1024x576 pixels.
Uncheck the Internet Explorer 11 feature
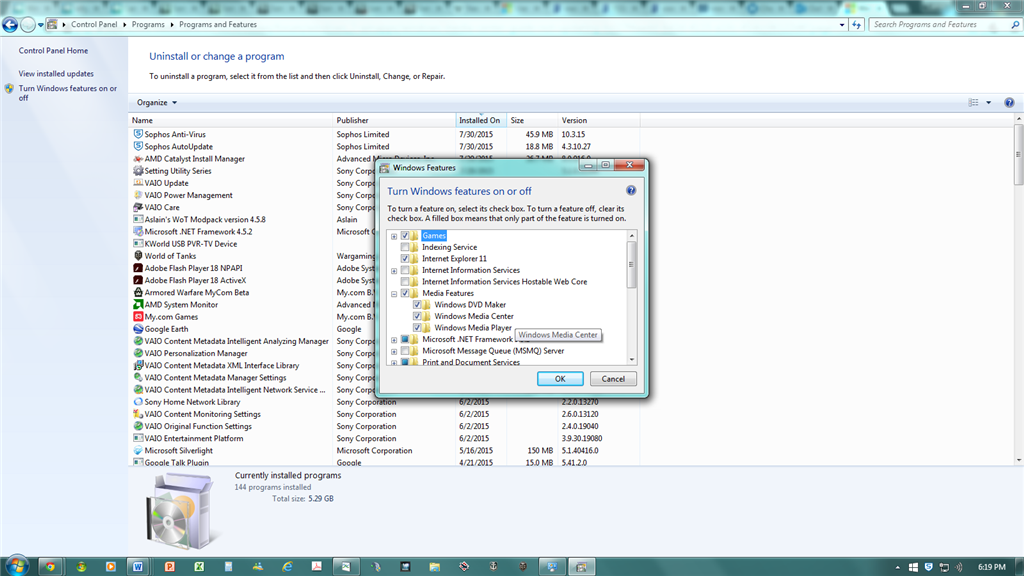coord(405,259)
